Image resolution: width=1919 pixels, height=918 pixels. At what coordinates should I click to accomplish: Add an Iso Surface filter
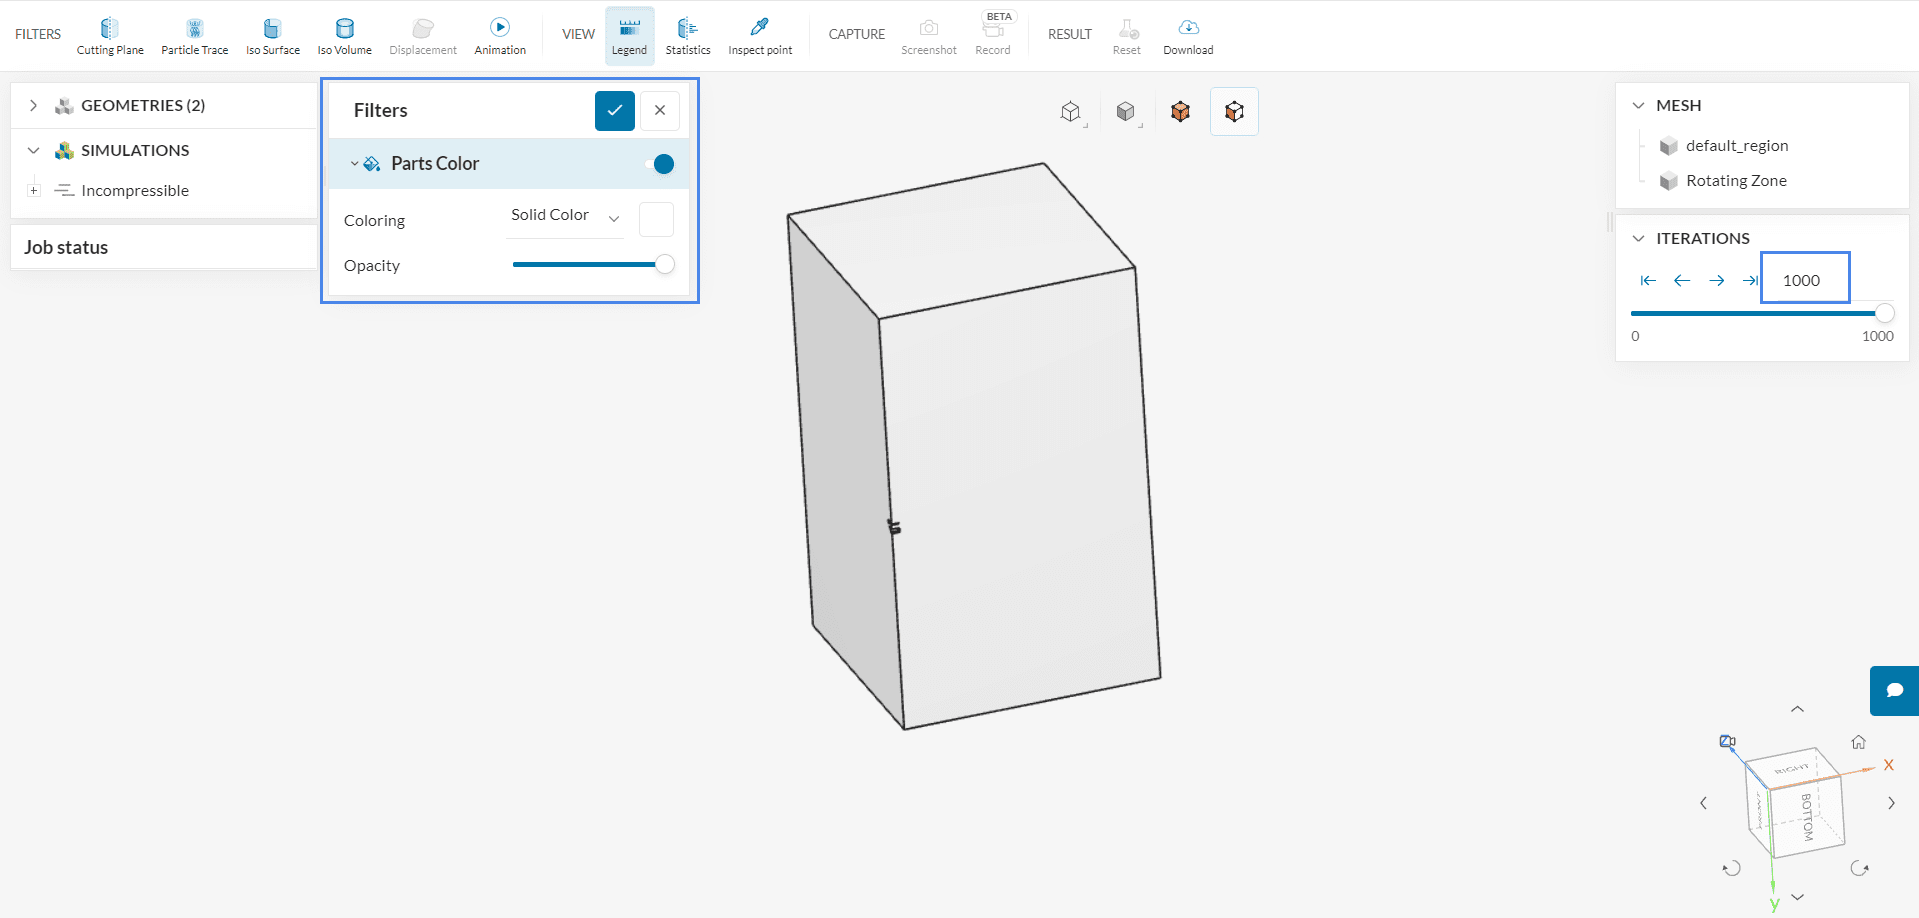273,36
